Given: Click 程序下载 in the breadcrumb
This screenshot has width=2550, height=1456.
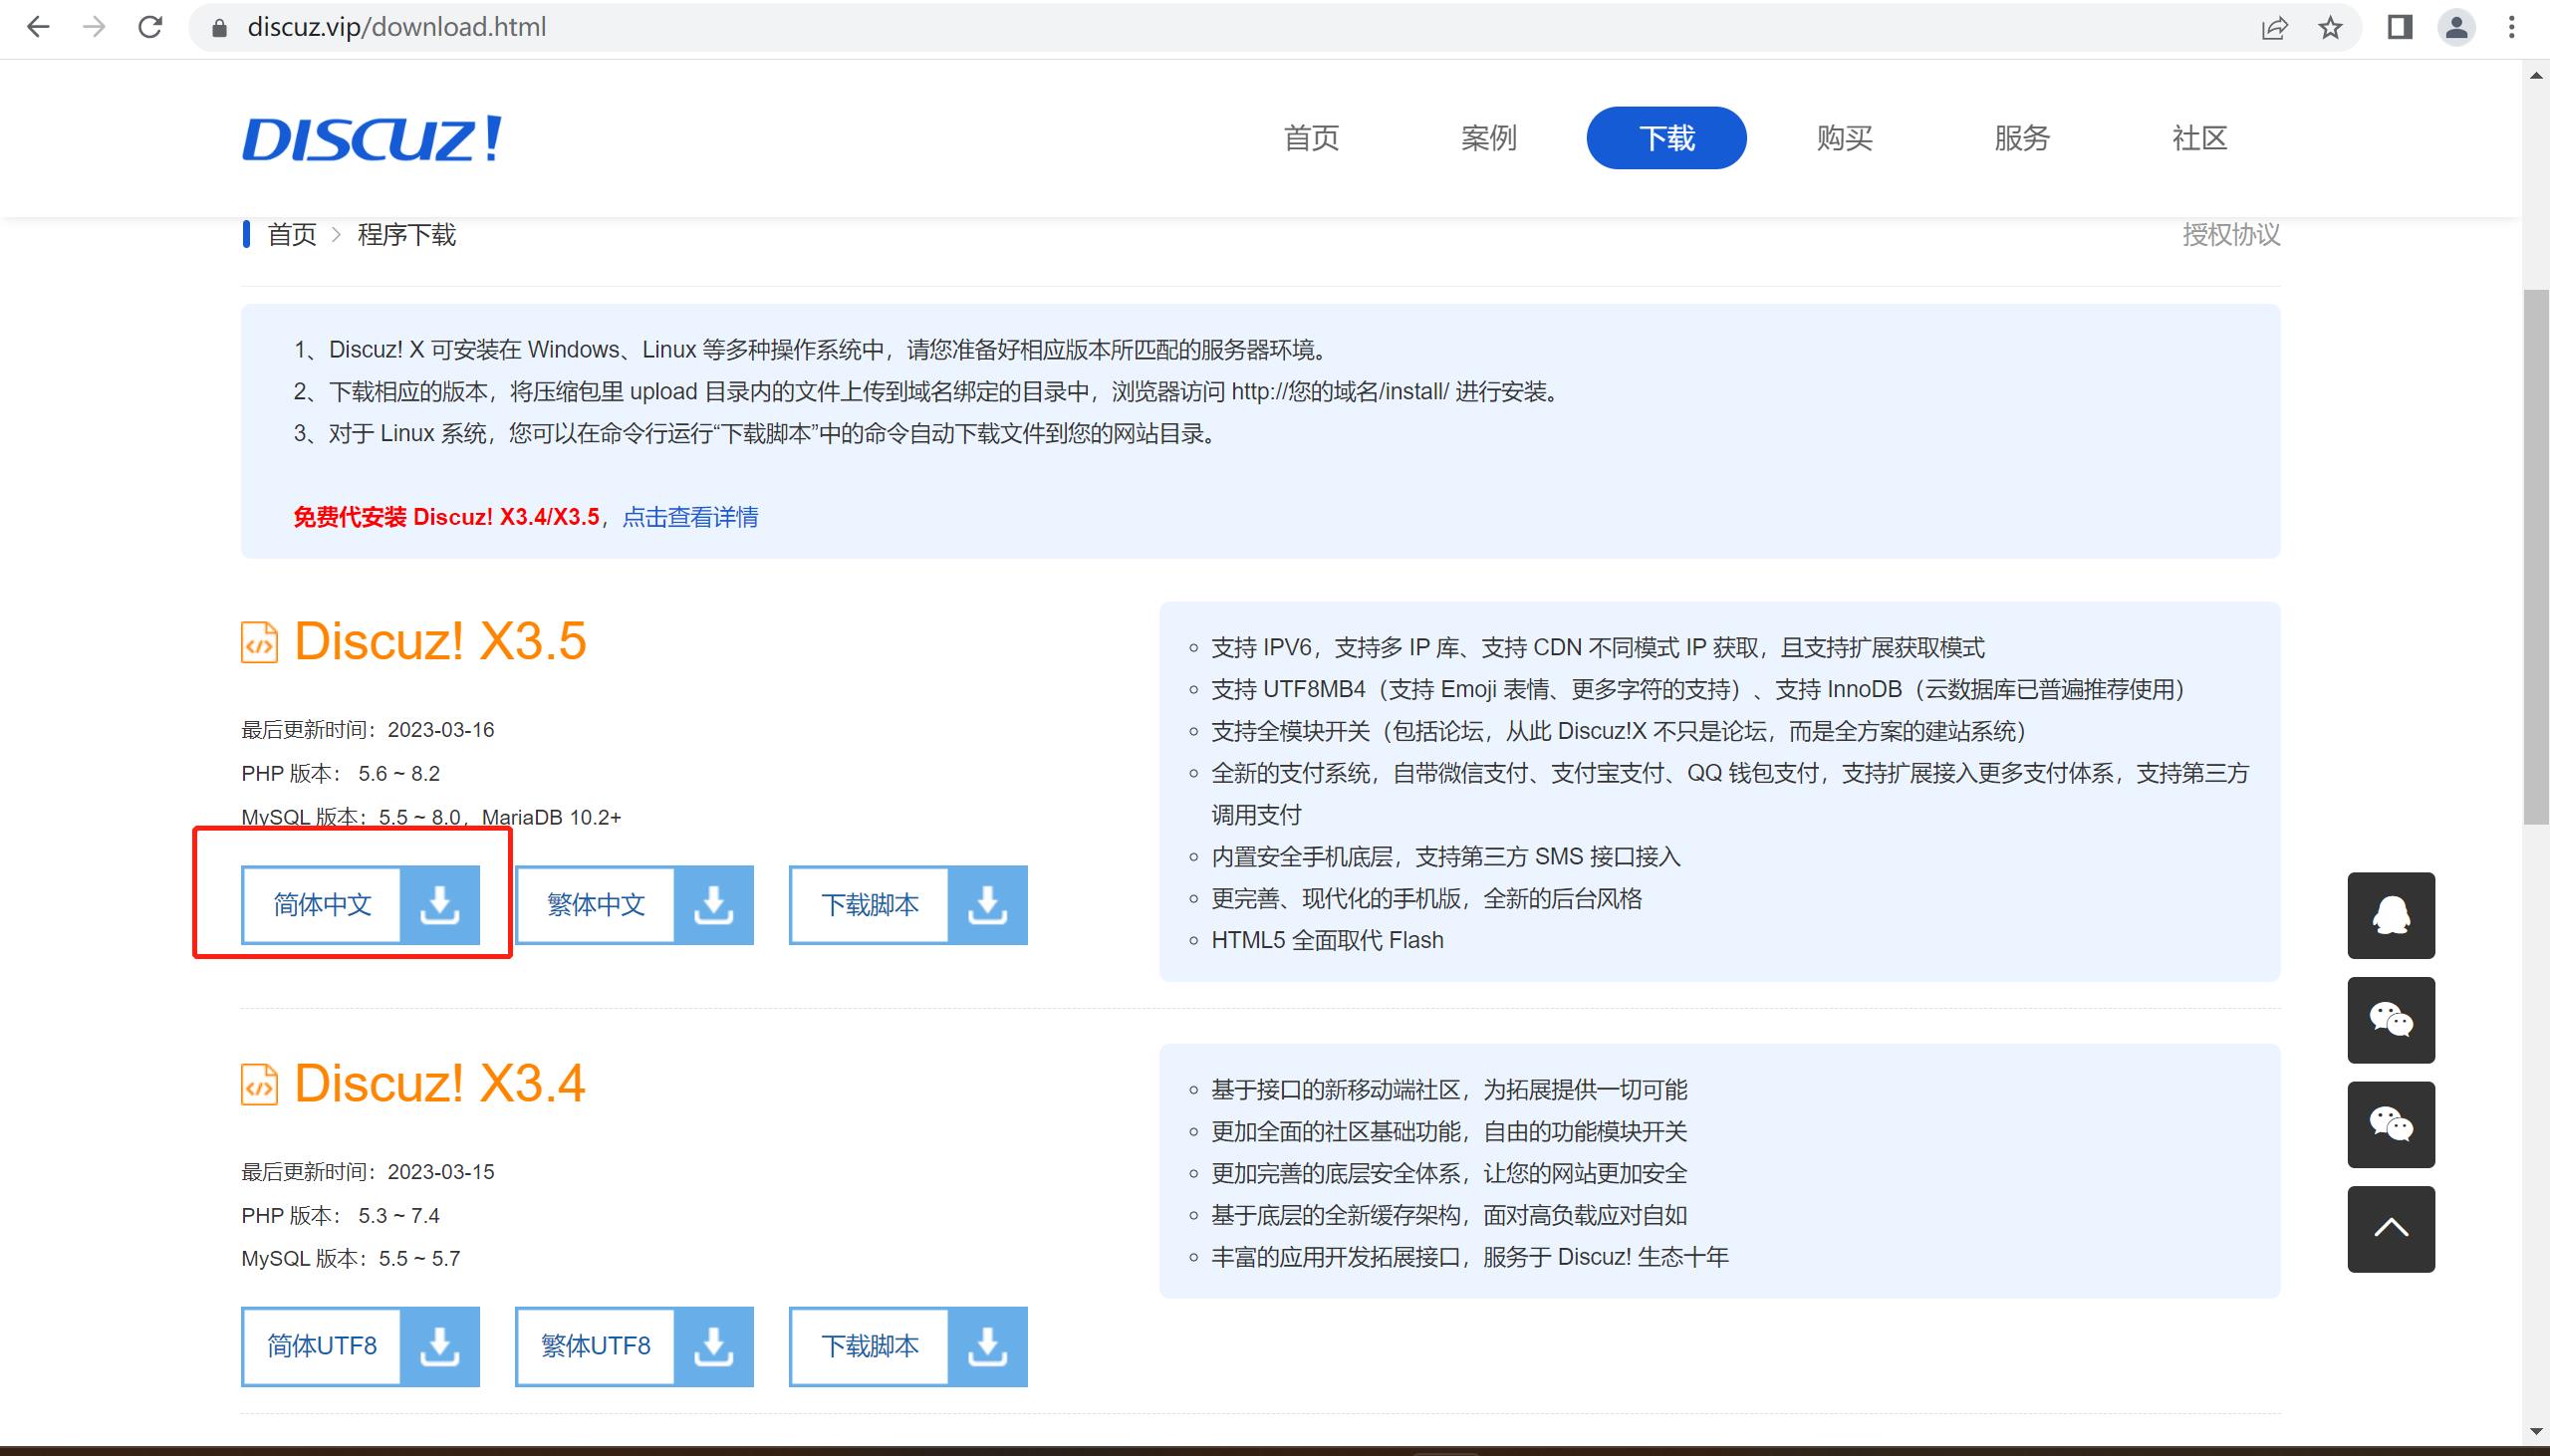Looking at the screenshot, I should [x=407, y=235].
